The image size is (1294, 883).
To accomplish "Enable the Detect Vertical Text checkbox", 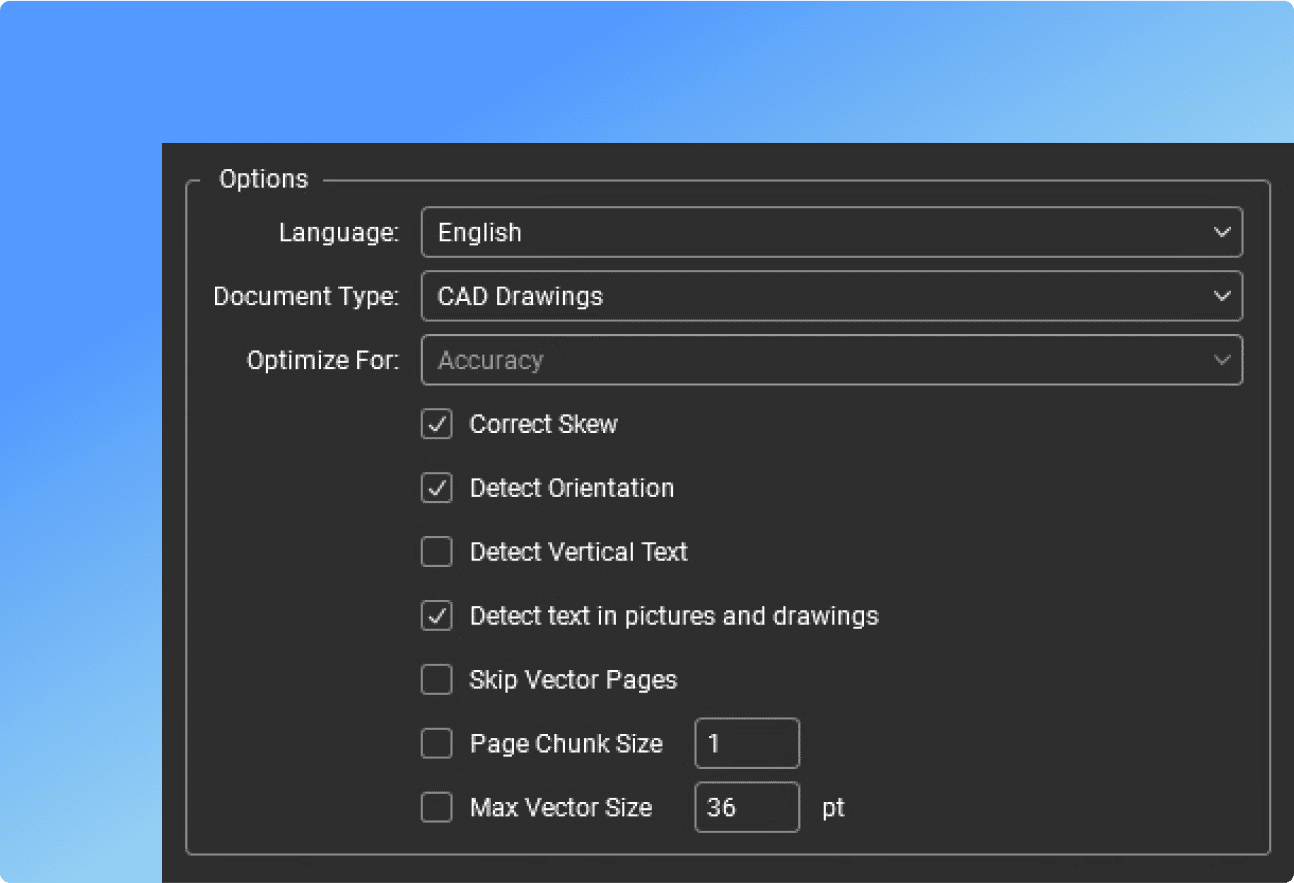I will [437, 552].
